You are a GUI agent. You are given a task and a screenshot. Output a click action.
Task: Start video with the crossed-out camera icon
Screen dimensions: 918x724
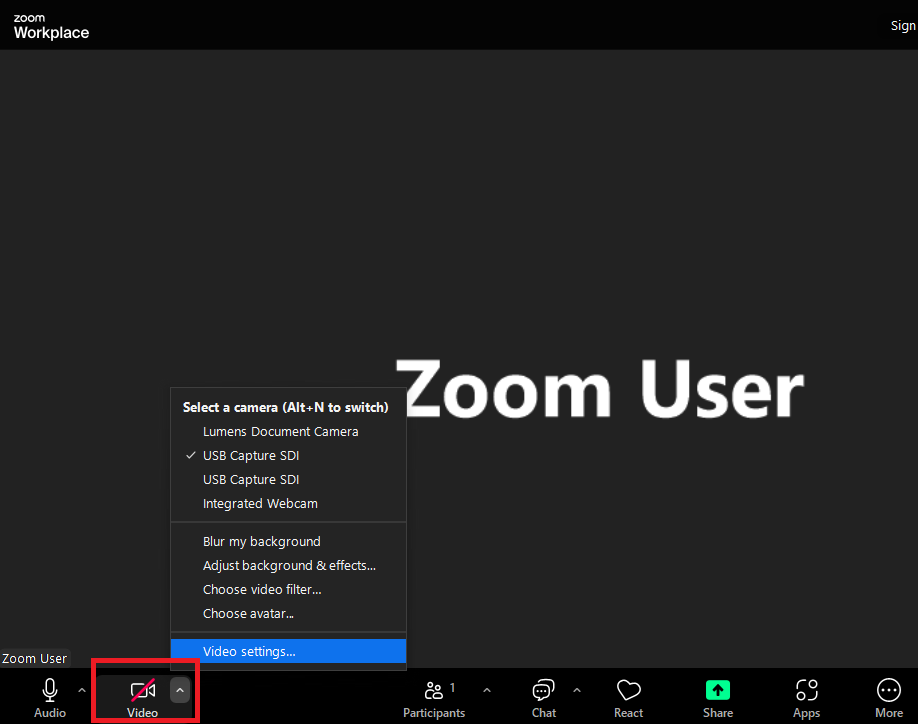[x=143, y=690]
